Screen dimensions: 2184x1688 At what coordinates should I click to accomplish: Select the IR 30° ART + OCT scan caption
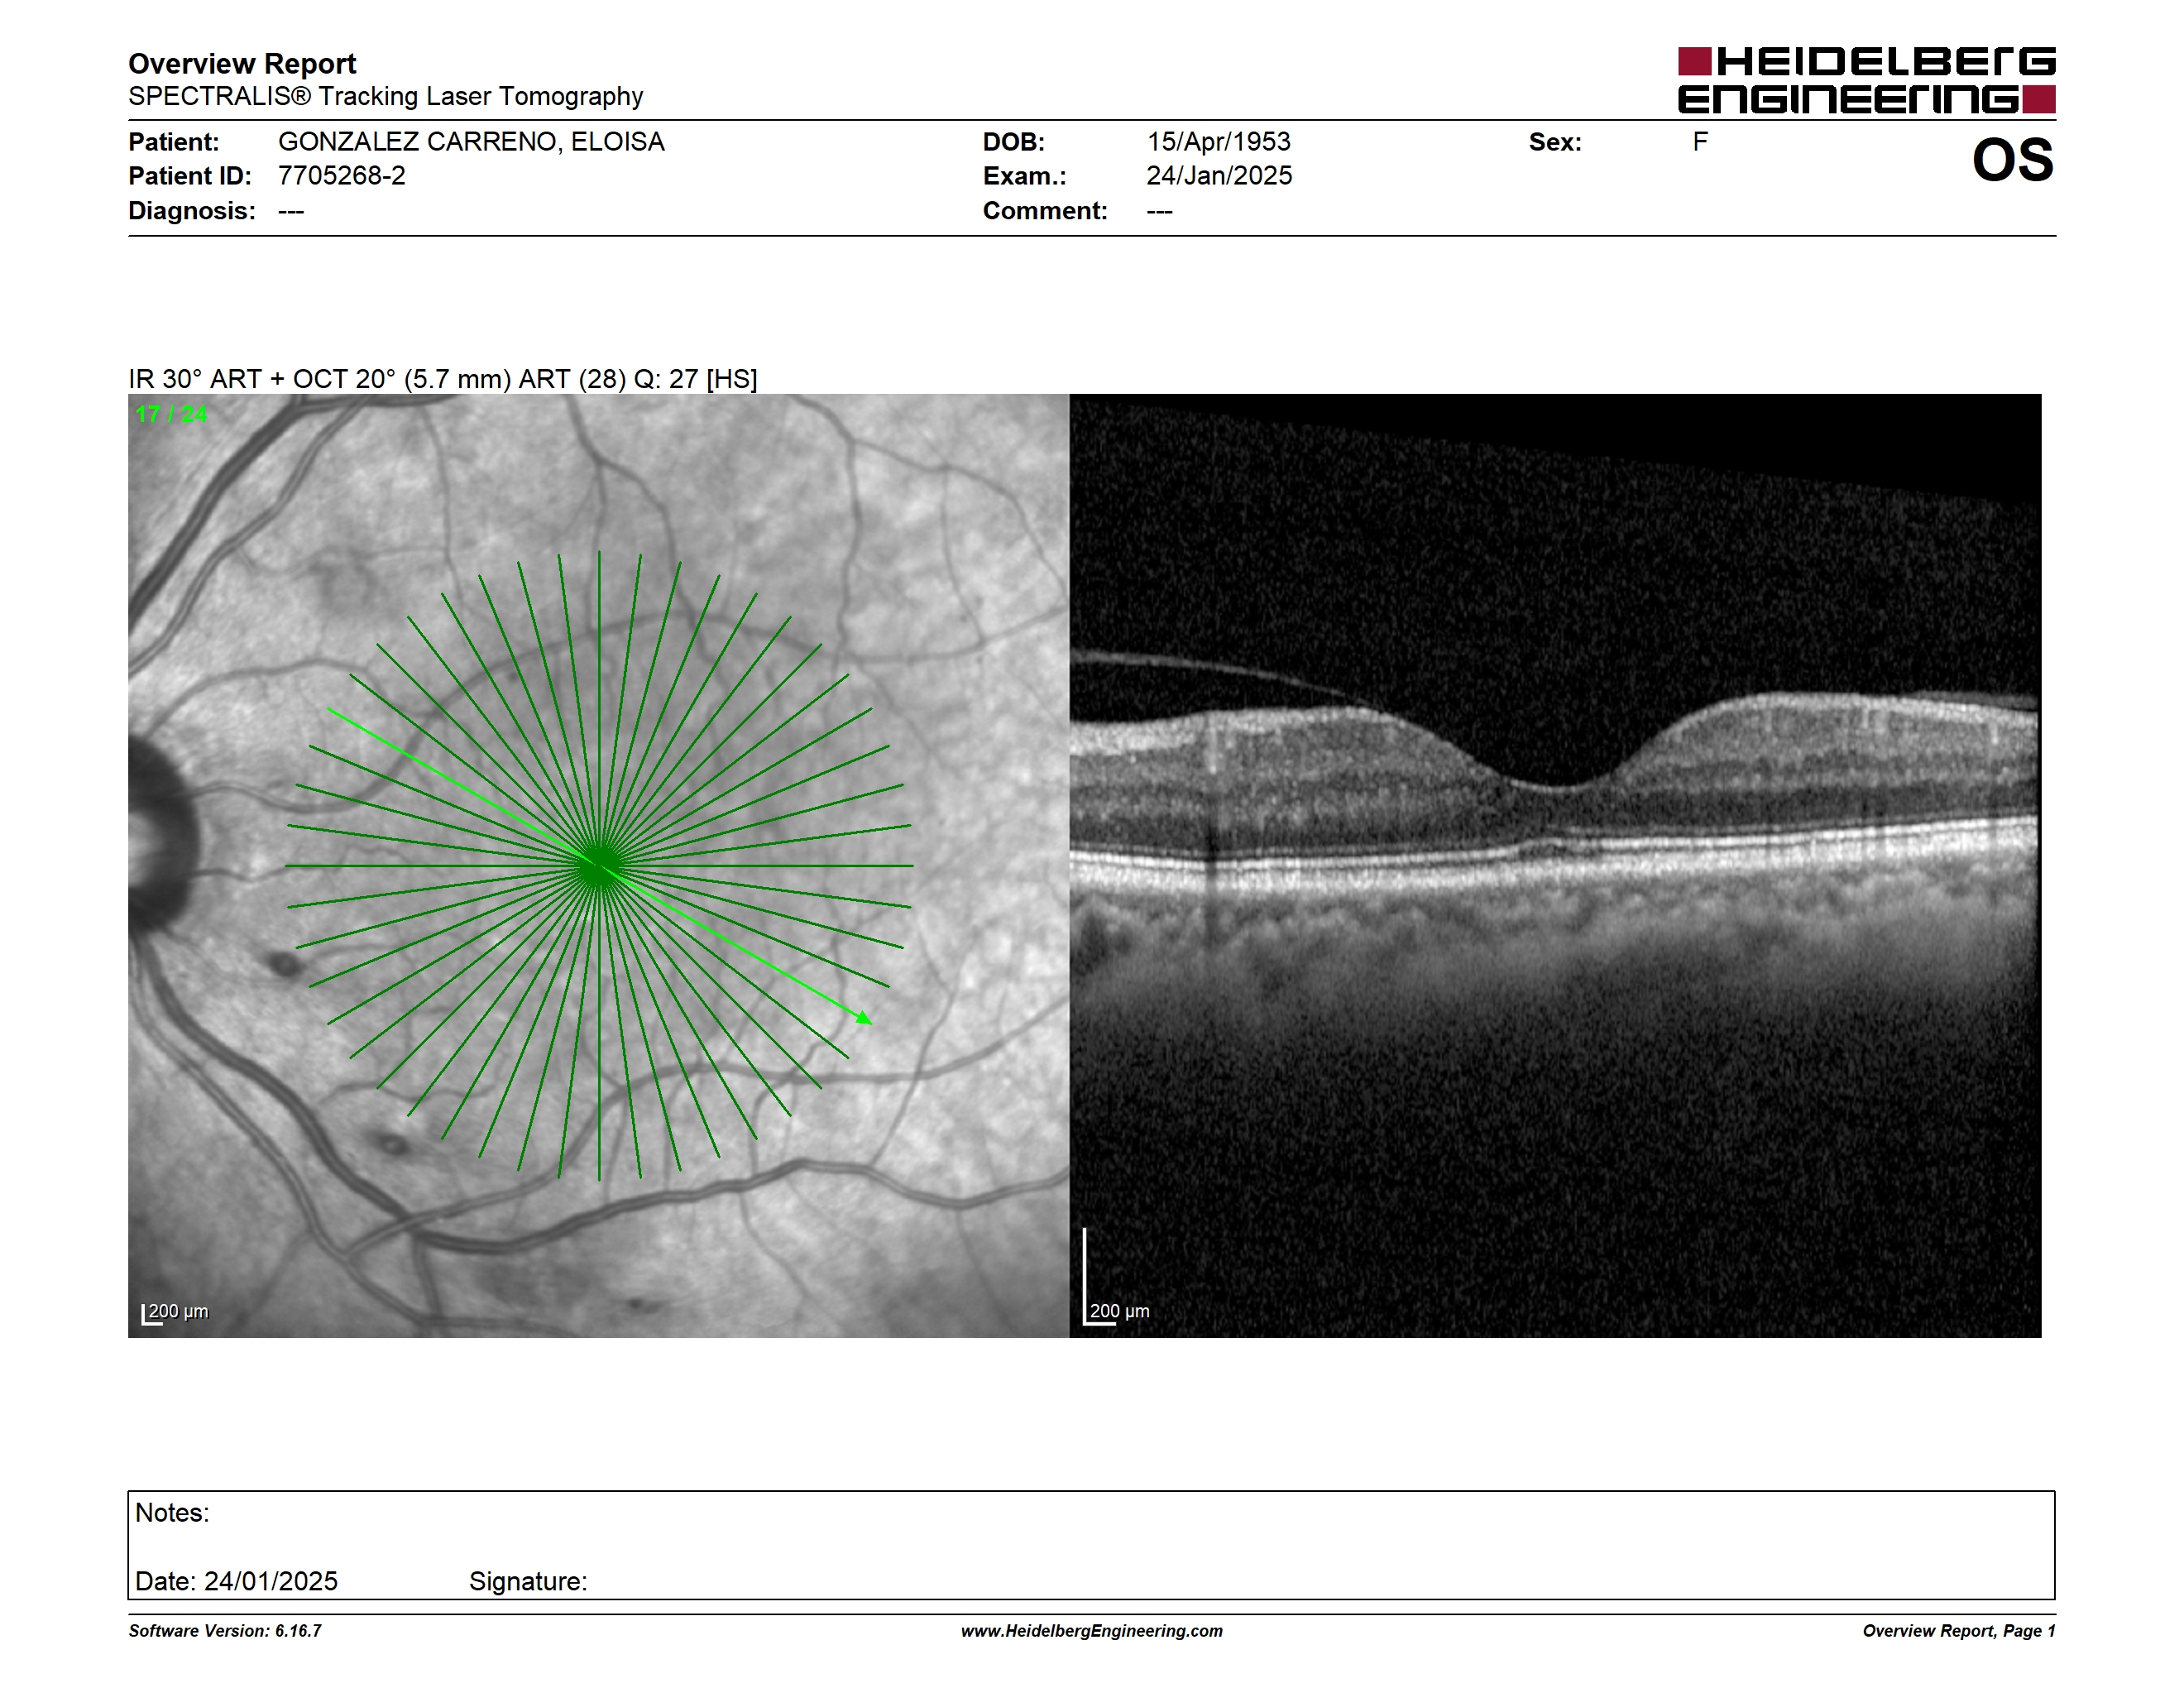click(x=442, y=379)
